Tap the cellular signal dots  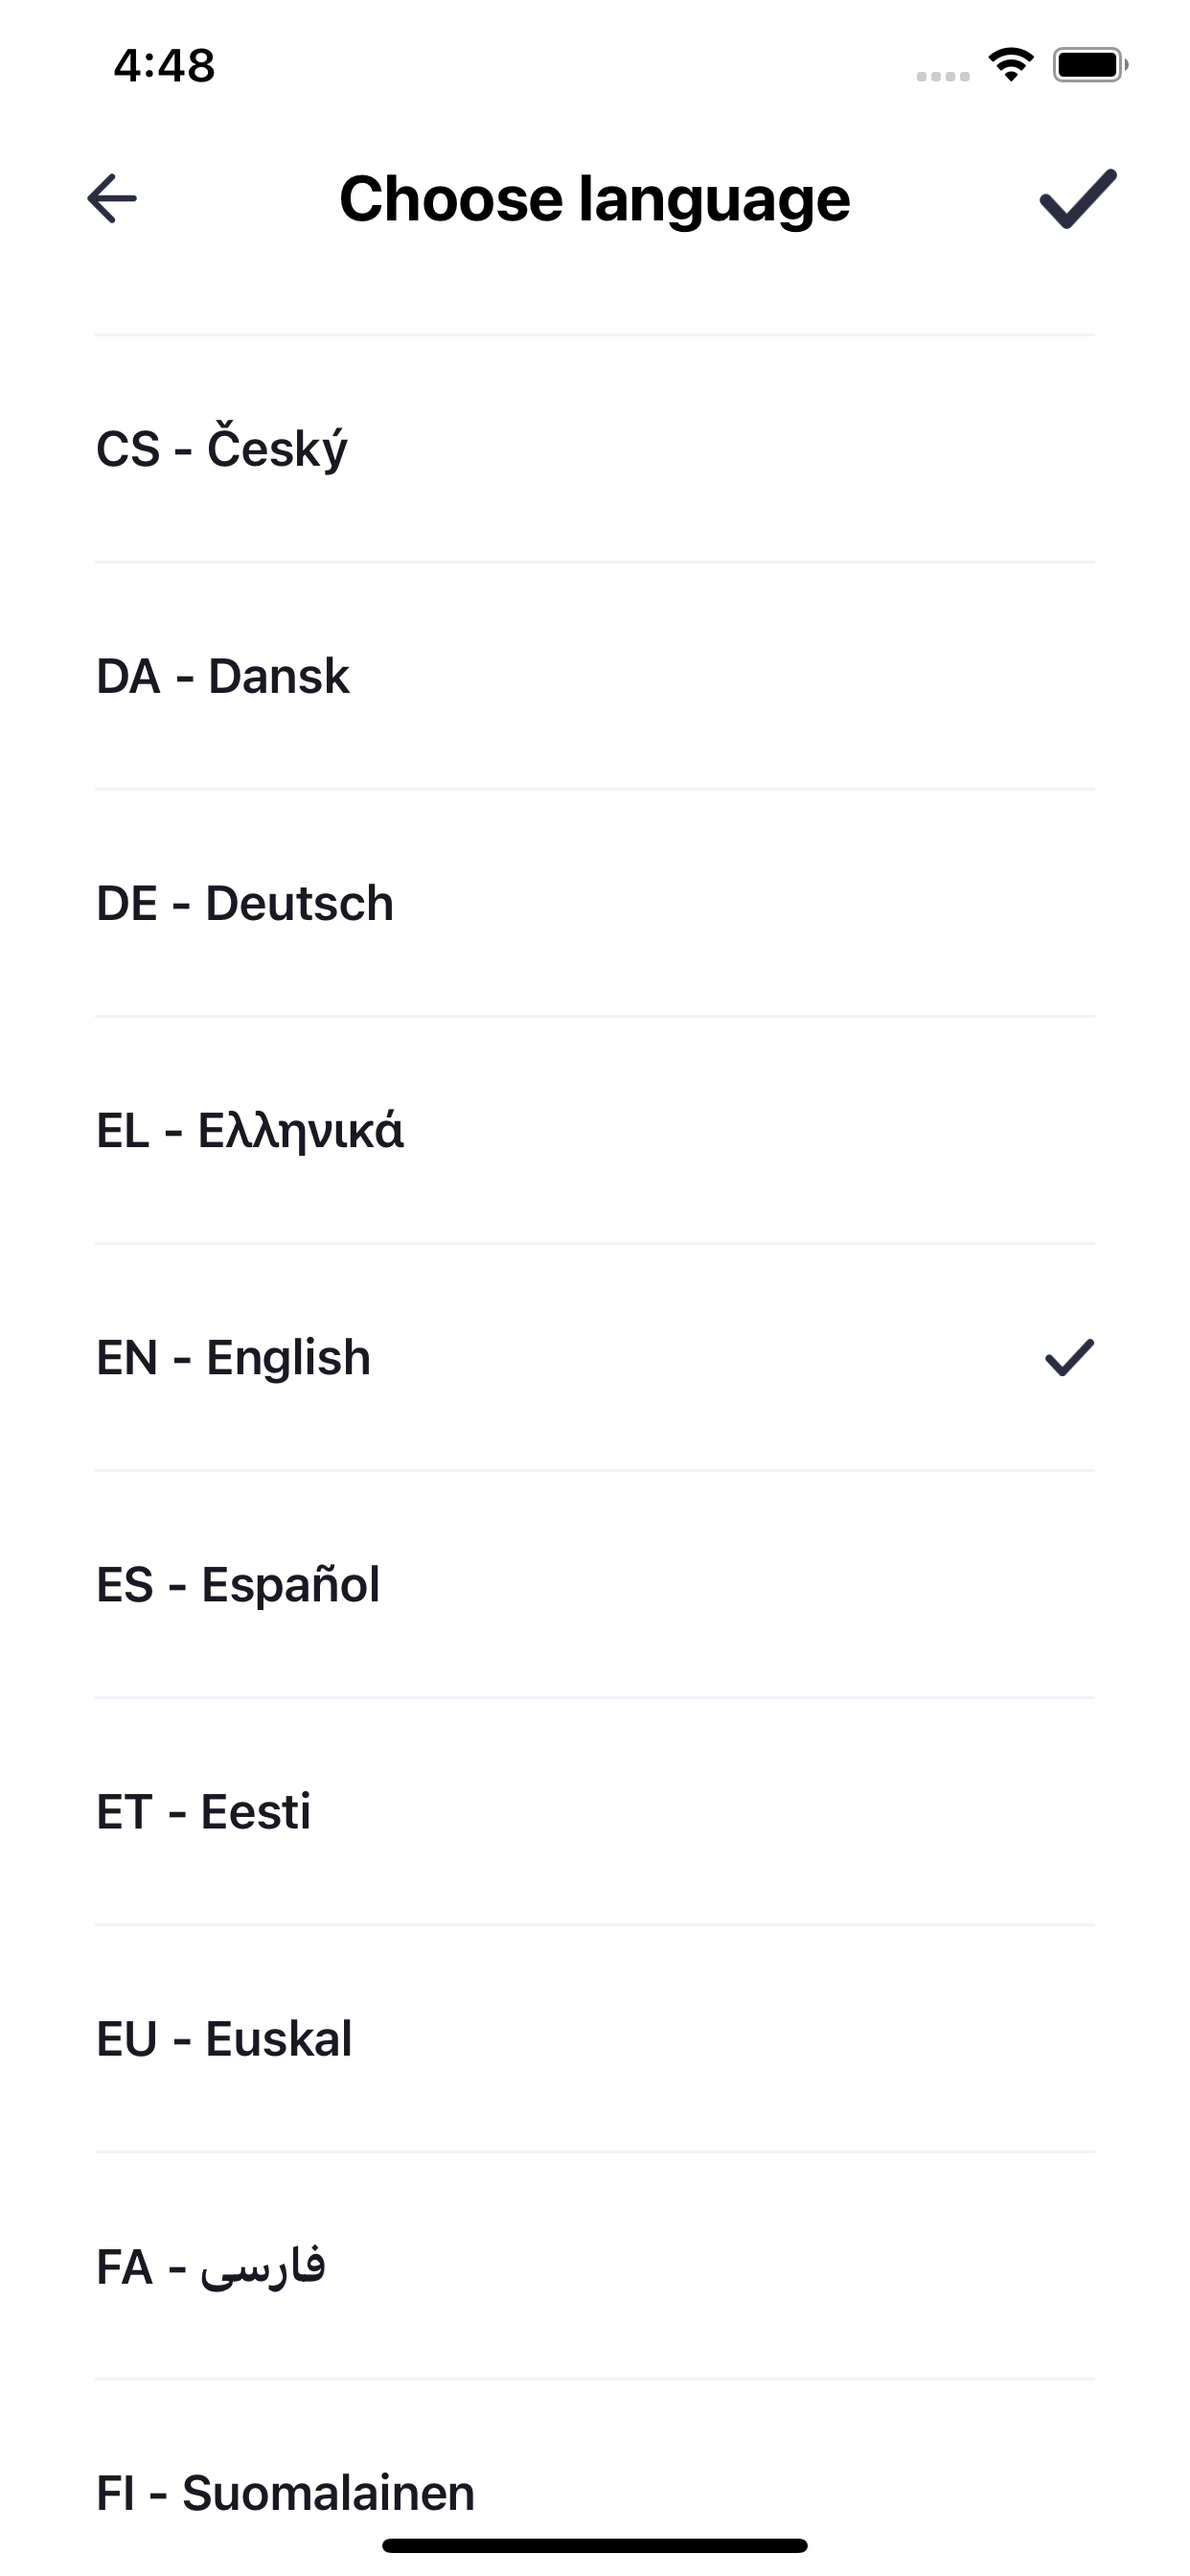tap(943, 76)
